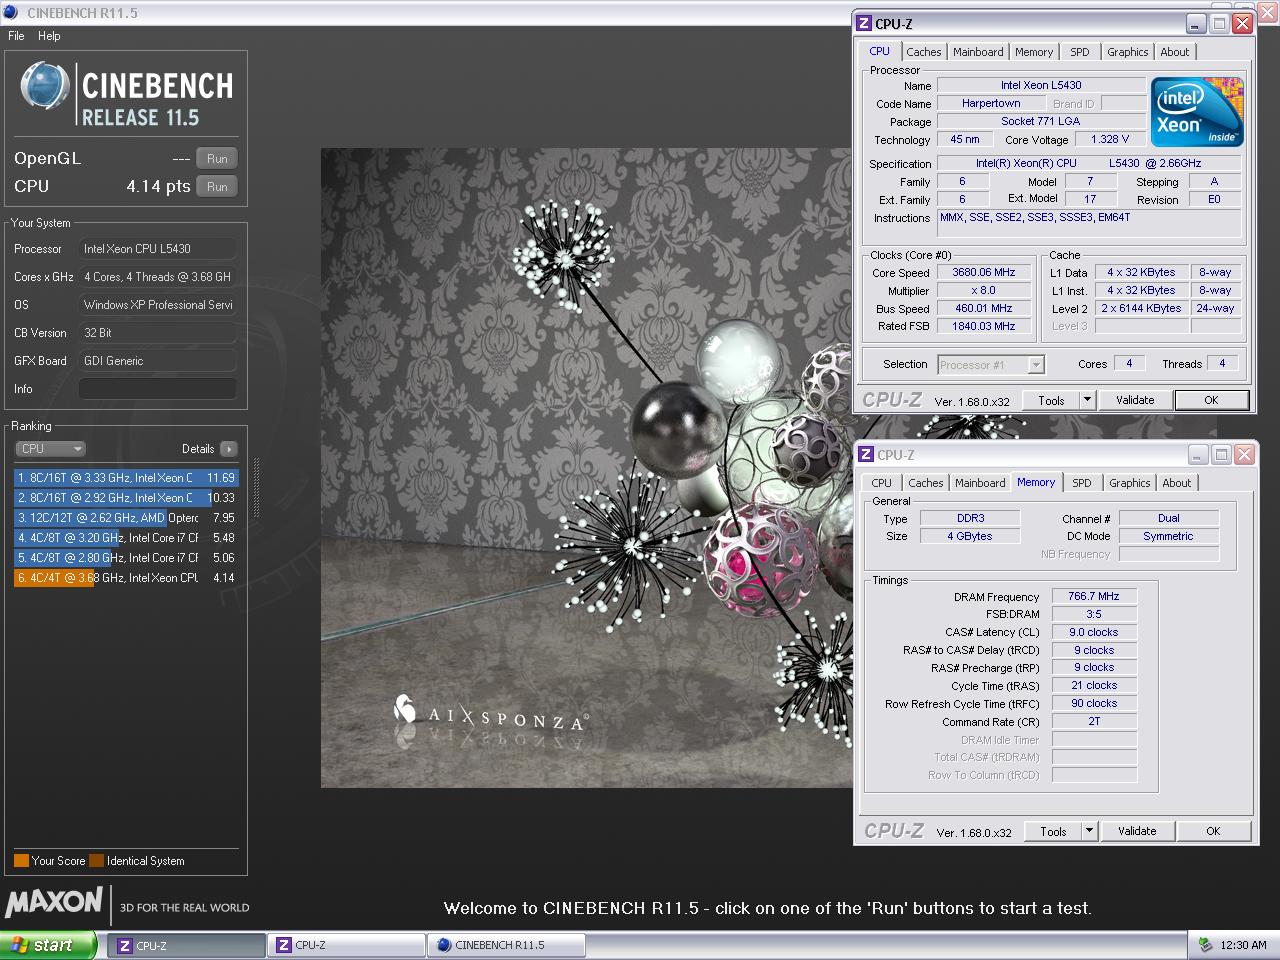Switch to SPD tab in top CPU-Z

(1080, 52)
